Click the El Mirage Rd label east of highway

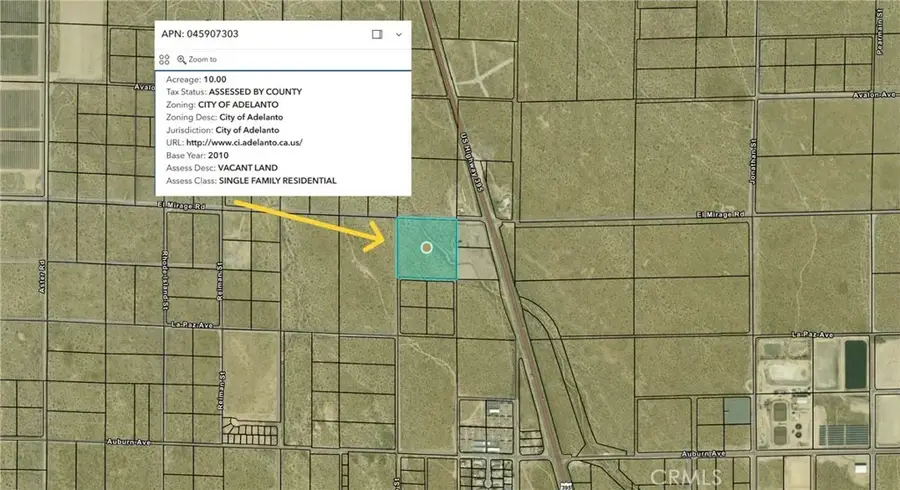721,215
